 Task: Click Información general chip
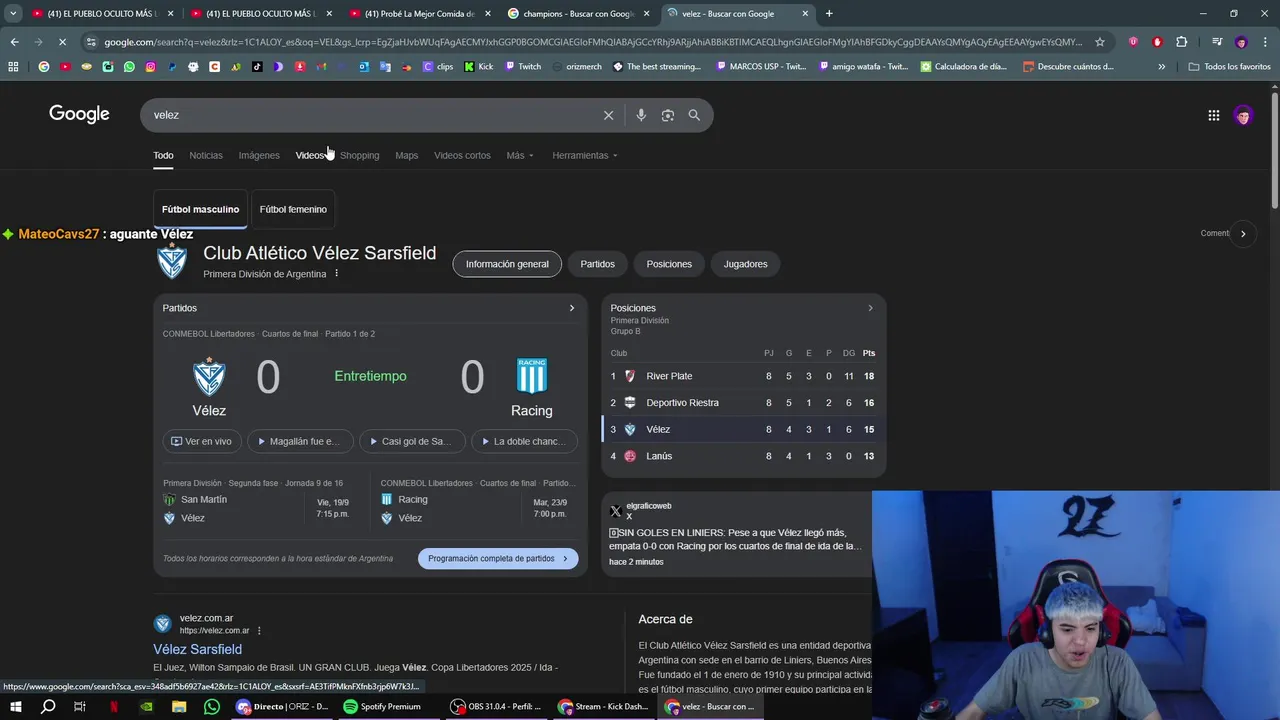click(507, 264)
